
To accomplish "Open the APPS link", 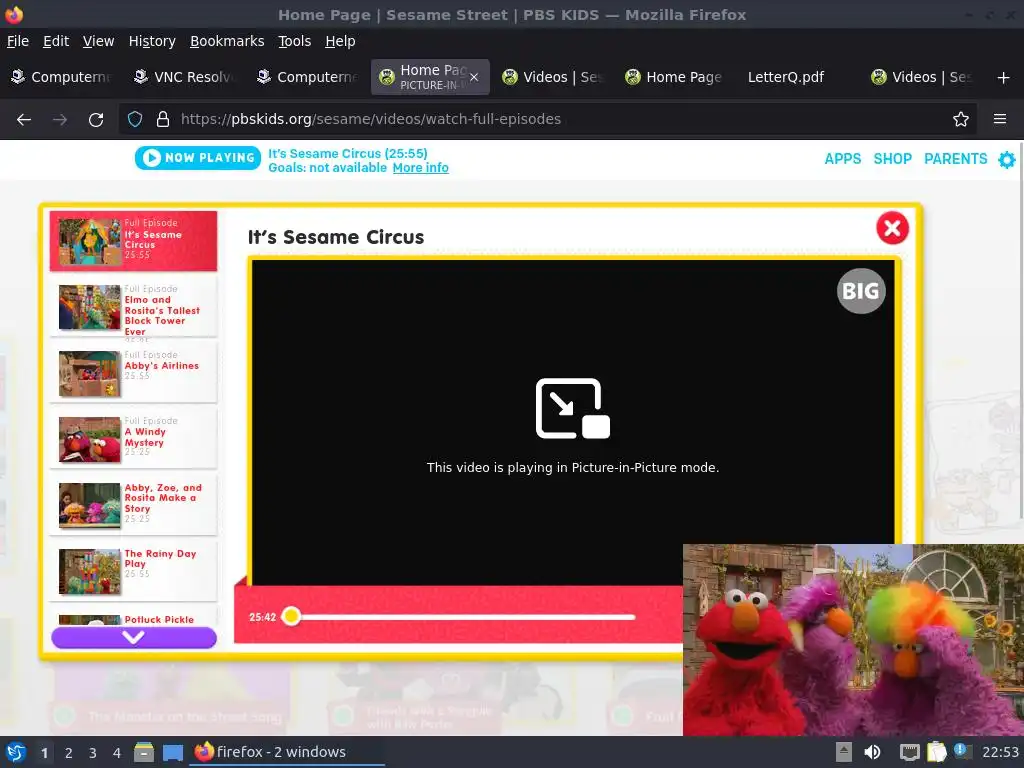I will [x=842, y=159].
